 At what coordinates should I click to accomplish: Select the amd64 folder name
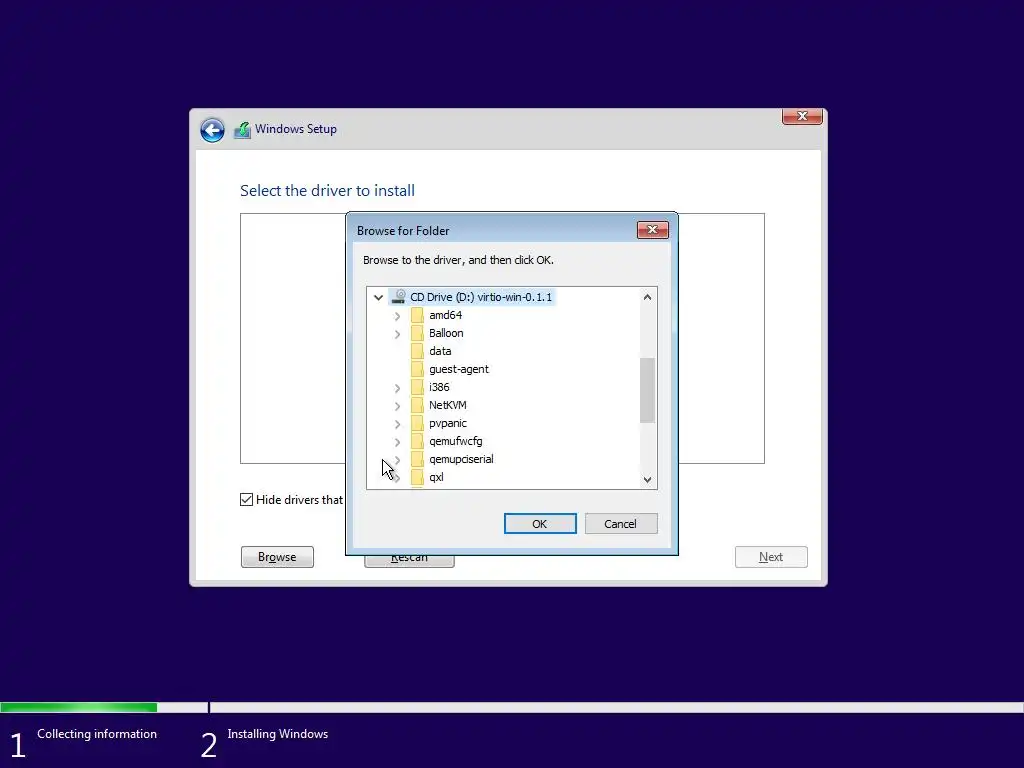point(445,315)
